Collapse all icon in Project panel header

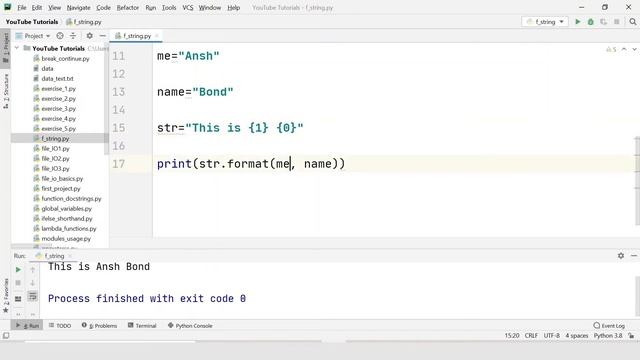pyautogui.click(x=73, y=36)
